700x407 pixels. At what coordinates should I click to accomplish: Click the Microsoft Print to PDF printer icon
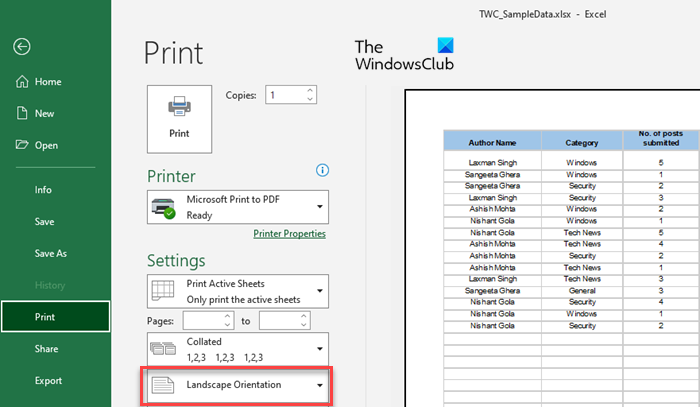163,208
